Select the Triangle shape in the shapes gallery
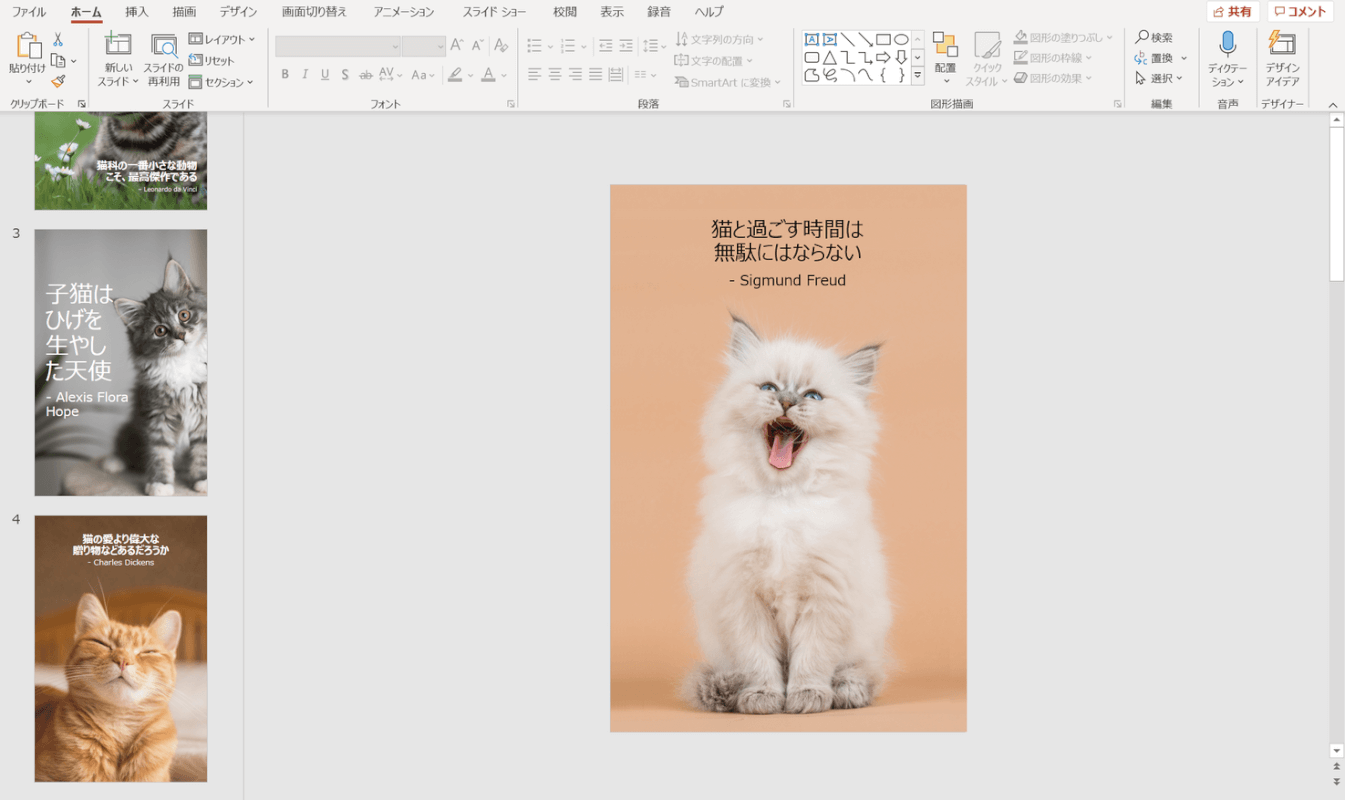Screen dimensions: 1345x800 [x=830, y=57]
